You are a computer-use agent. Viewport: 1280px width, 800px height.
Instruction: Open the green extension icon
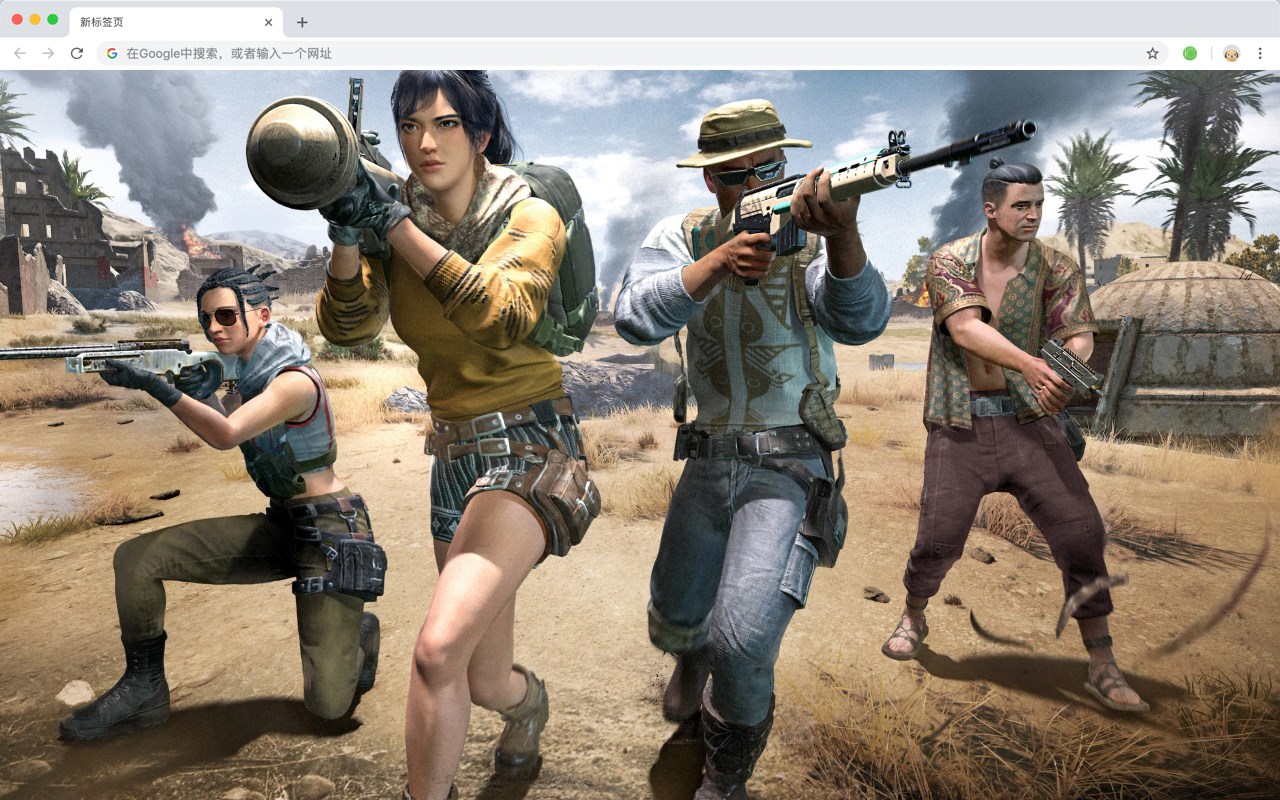point(1190,53)
